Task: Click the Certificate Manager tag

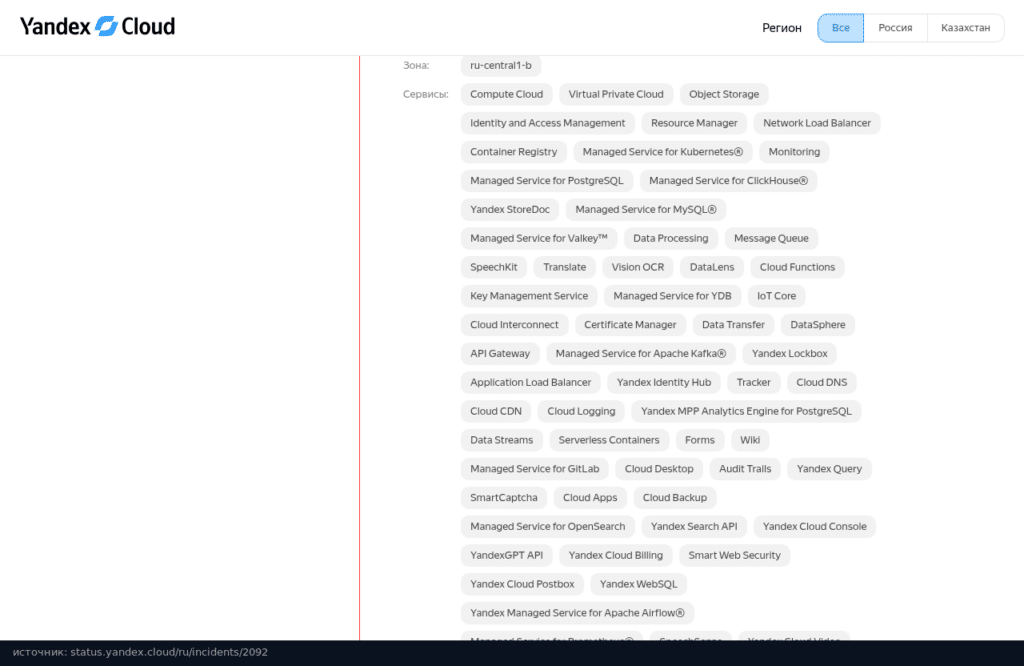Action: tap(630, 325)
